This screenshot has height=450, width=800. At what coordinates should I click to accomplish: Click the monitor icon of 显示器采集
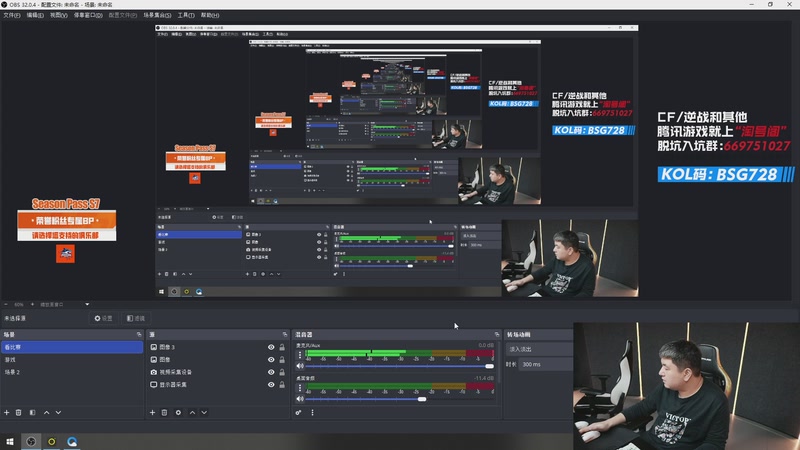pos(154,385)
